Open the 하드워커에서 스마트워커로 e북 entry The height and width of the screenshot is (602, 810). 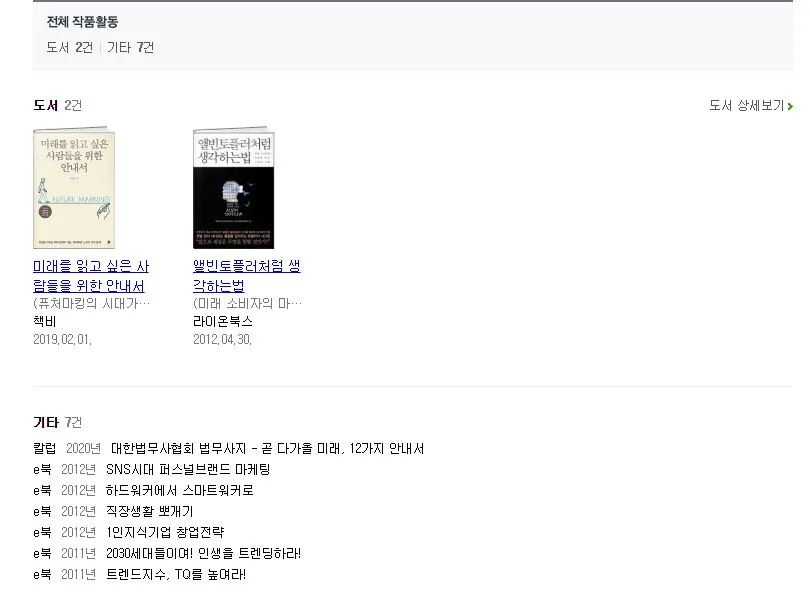180,490
